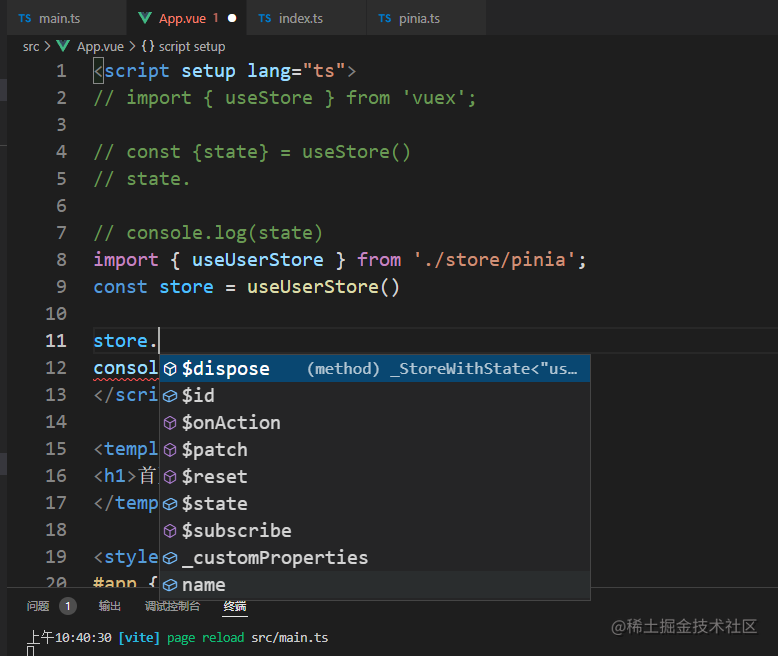Click the unsaved dot on App.vue tab
Screen dimensions: 778x656
coord(232,18)
